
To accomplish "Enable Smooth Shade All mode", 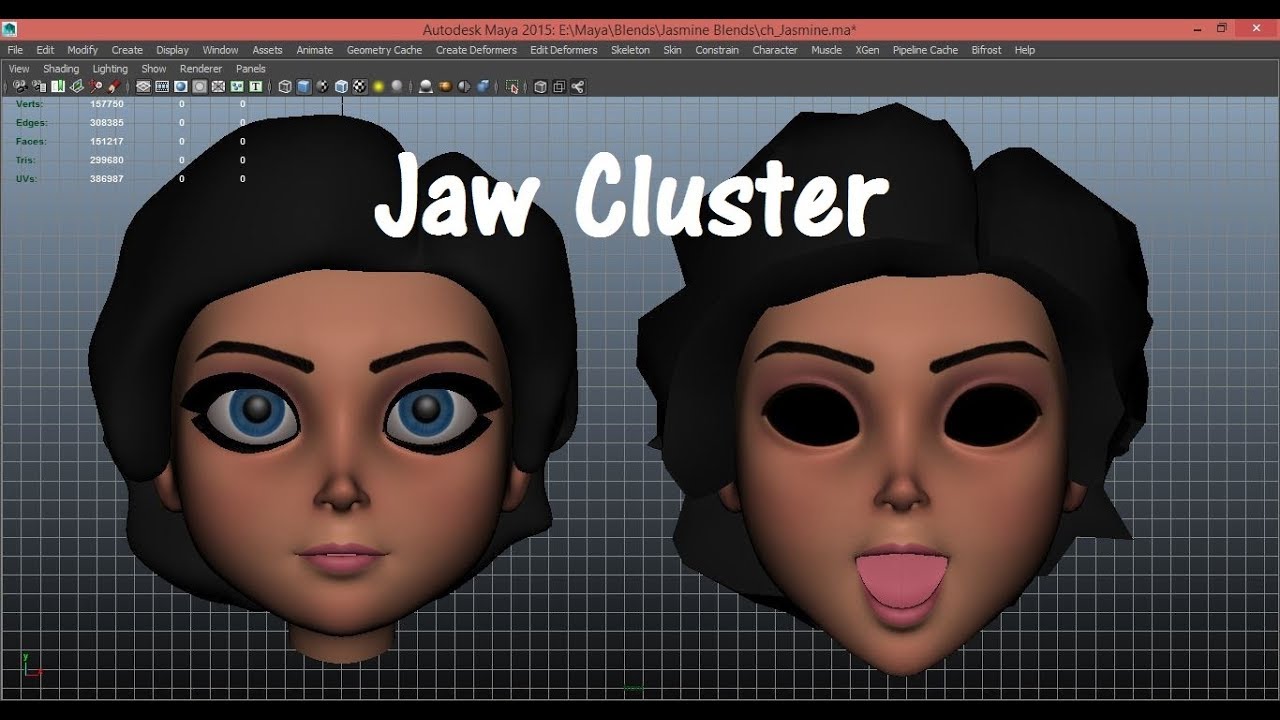I will click(x=304, y=87).
